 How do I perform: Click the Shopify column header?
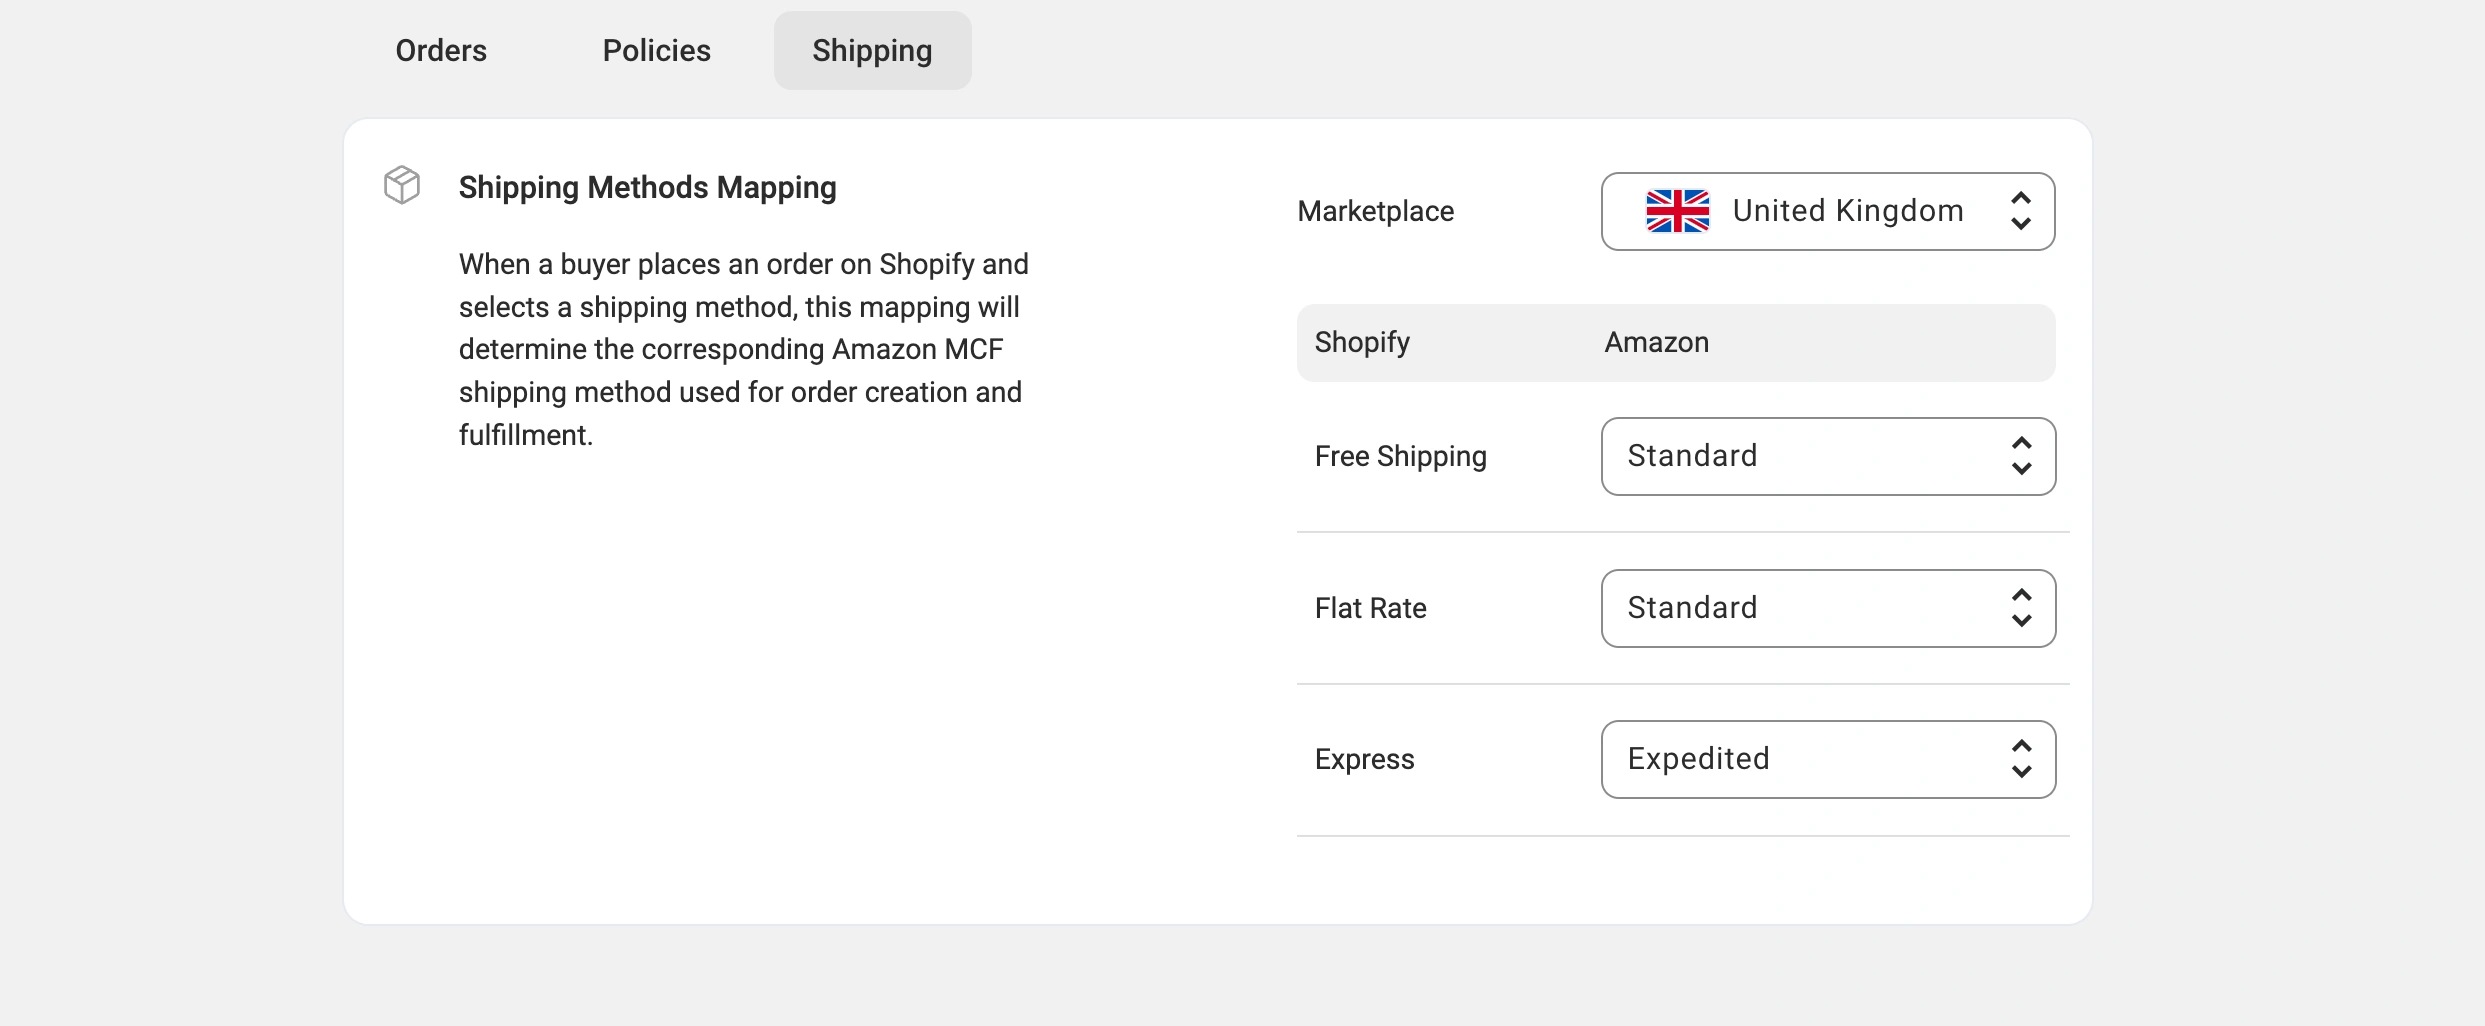(x=1362, y=343)
